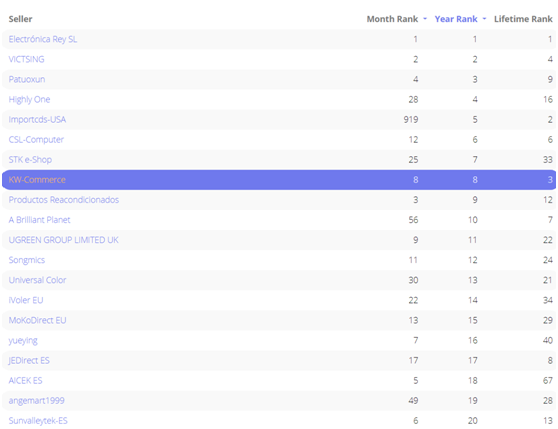Sort by the Year Rank column header
The image size is (558, 429).
tap(456, 19)
